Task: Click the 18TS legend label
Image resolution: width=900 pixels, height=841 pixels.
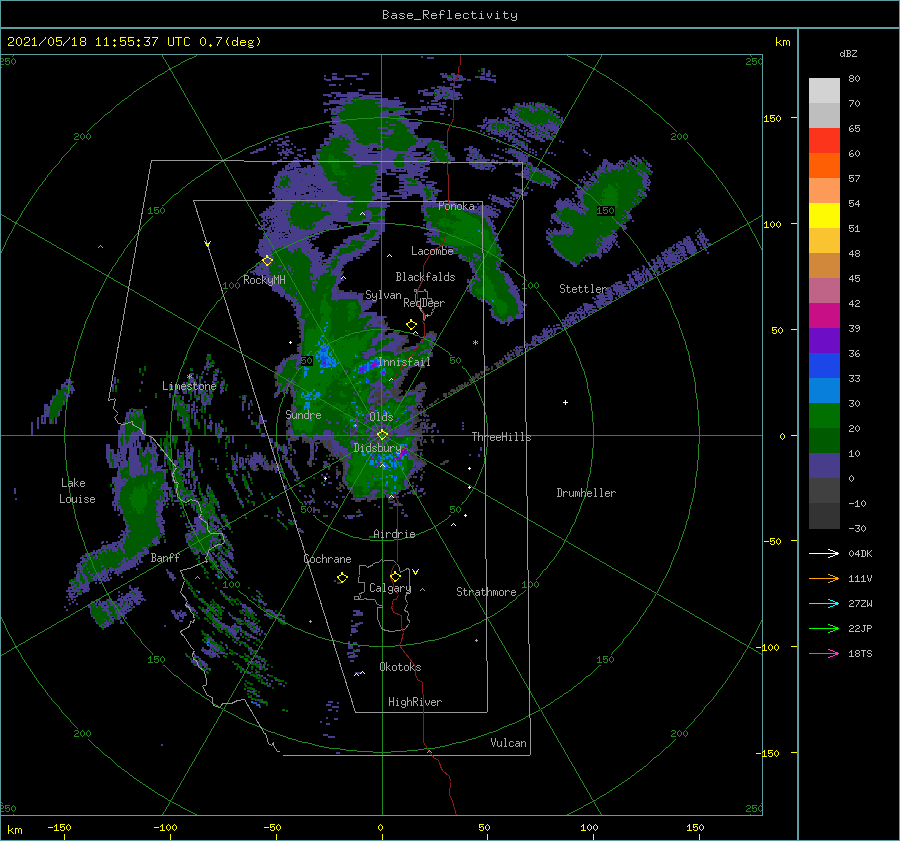Action: (860, 653)
